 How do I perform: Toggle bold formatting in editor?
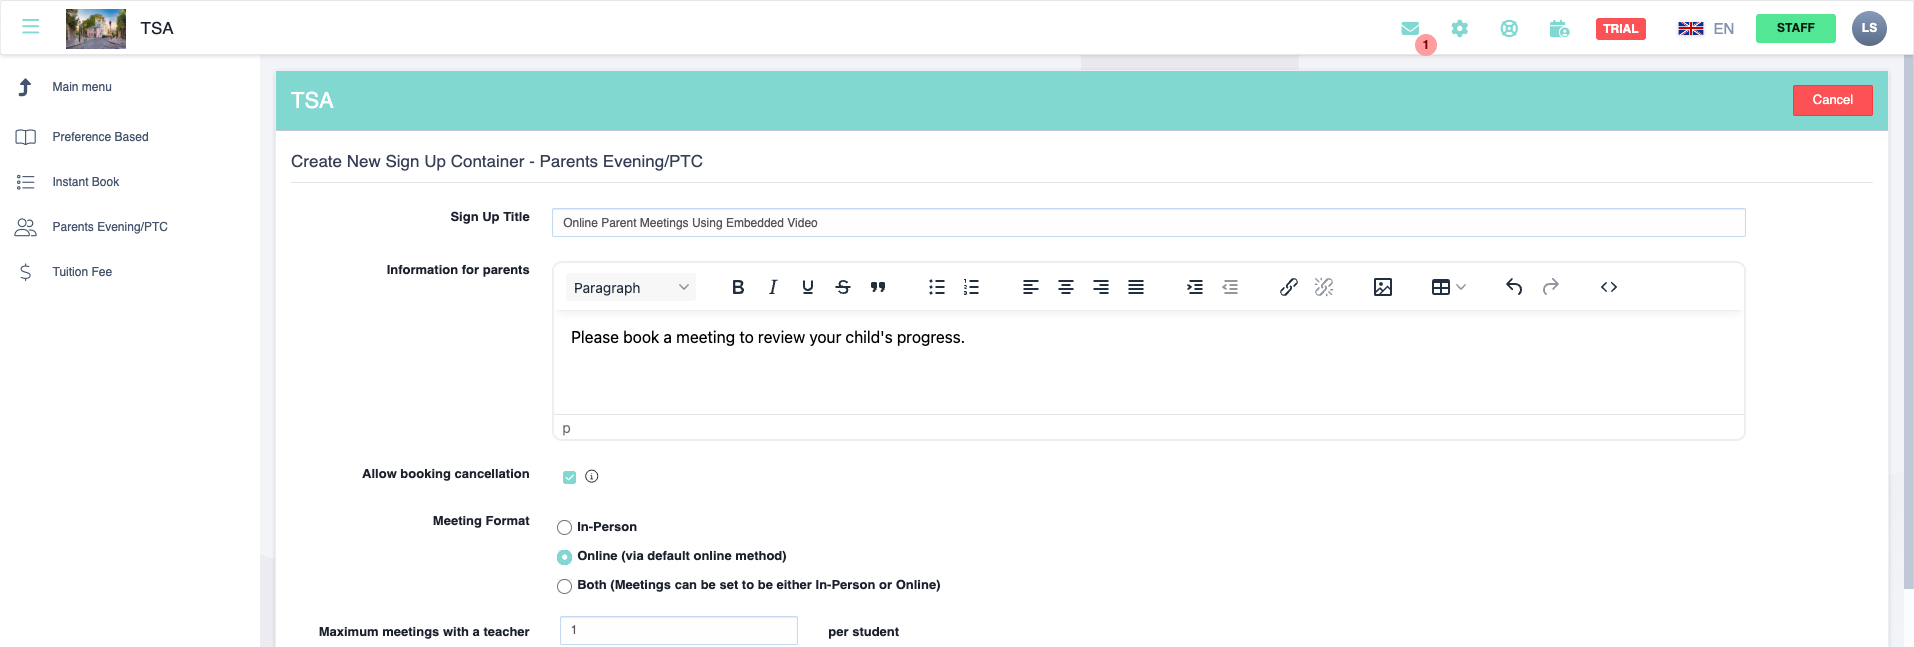click(738, 287)
